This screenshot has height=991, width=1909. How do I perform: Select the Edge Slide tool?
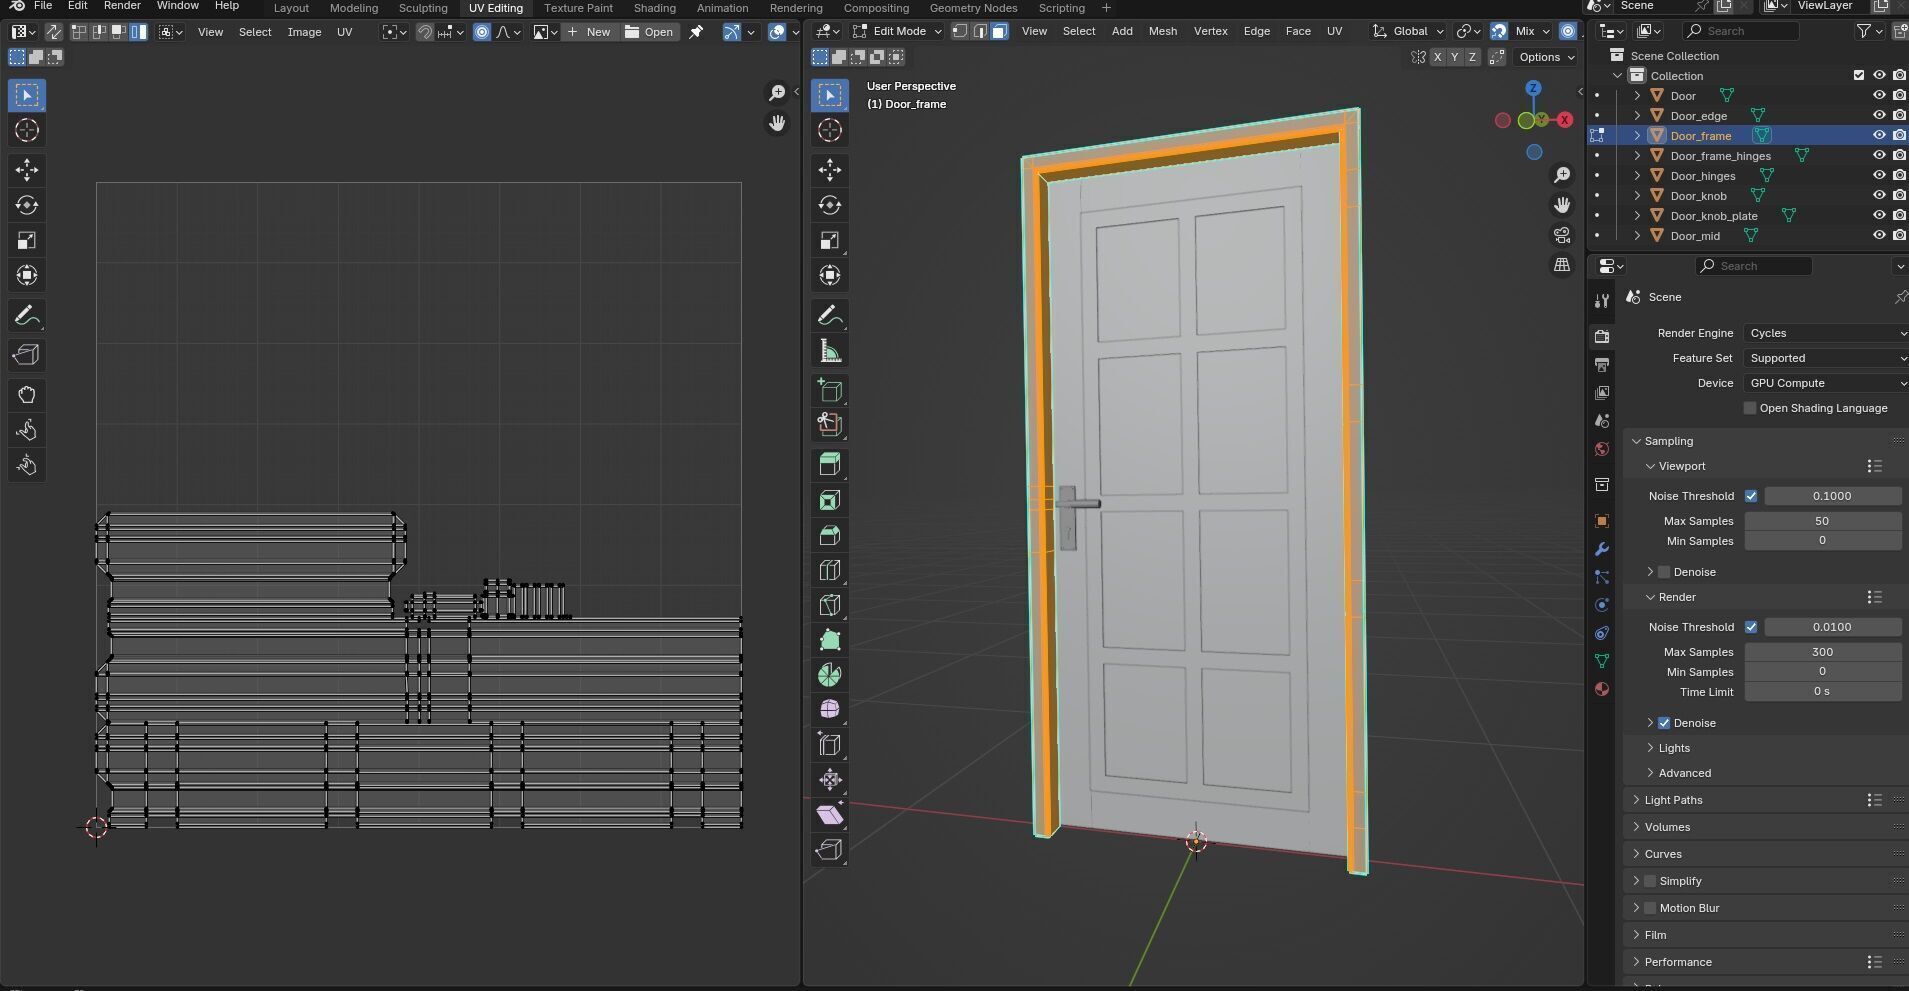click(x=830, y=744)
